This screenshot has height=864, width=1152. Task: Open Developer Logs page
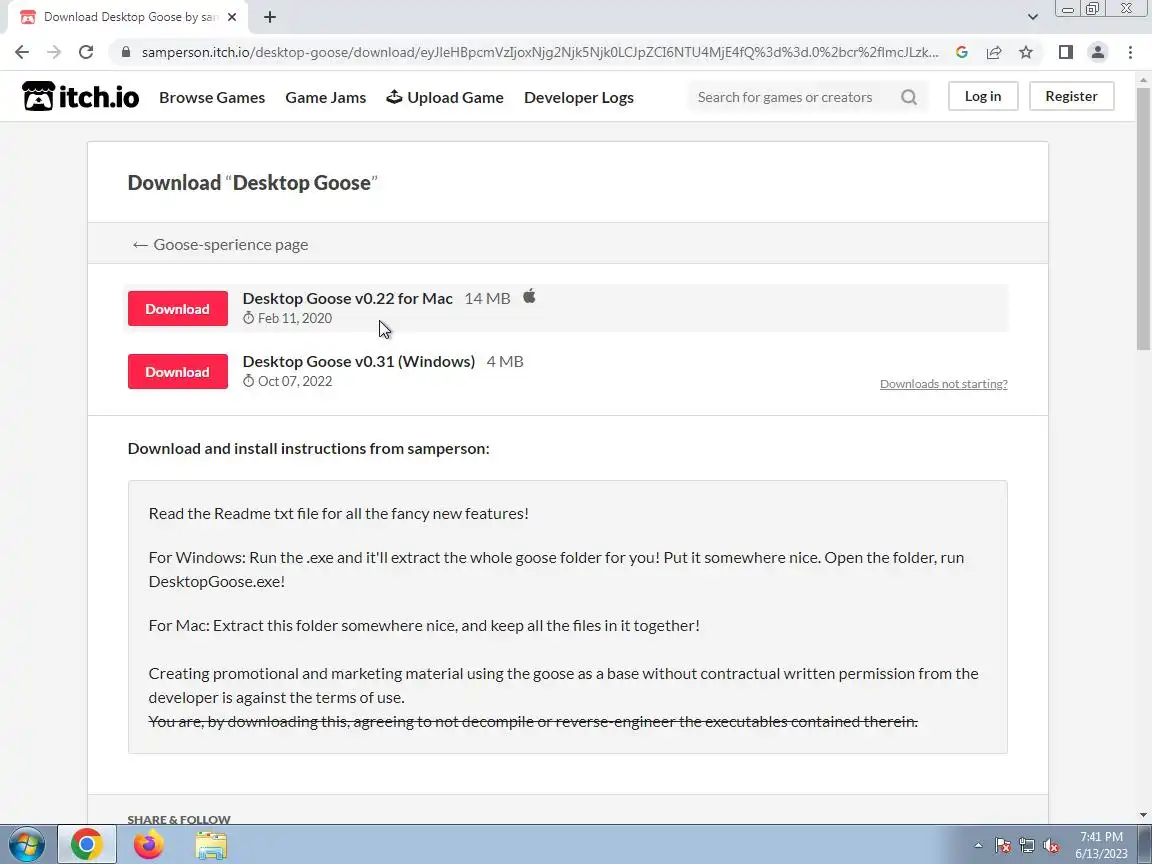579,97
